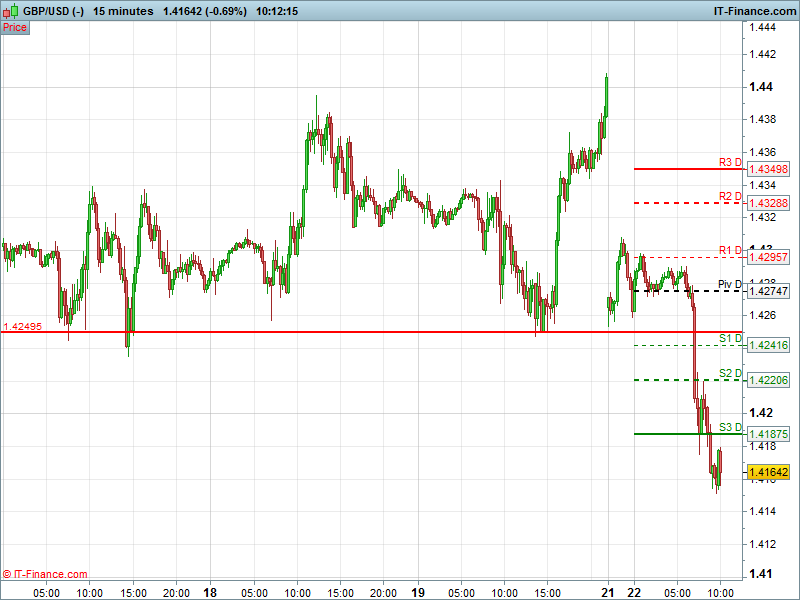The image size is (800, 600).
Task: Click the © IT-Finance.com copyright link
Action: 45,574
